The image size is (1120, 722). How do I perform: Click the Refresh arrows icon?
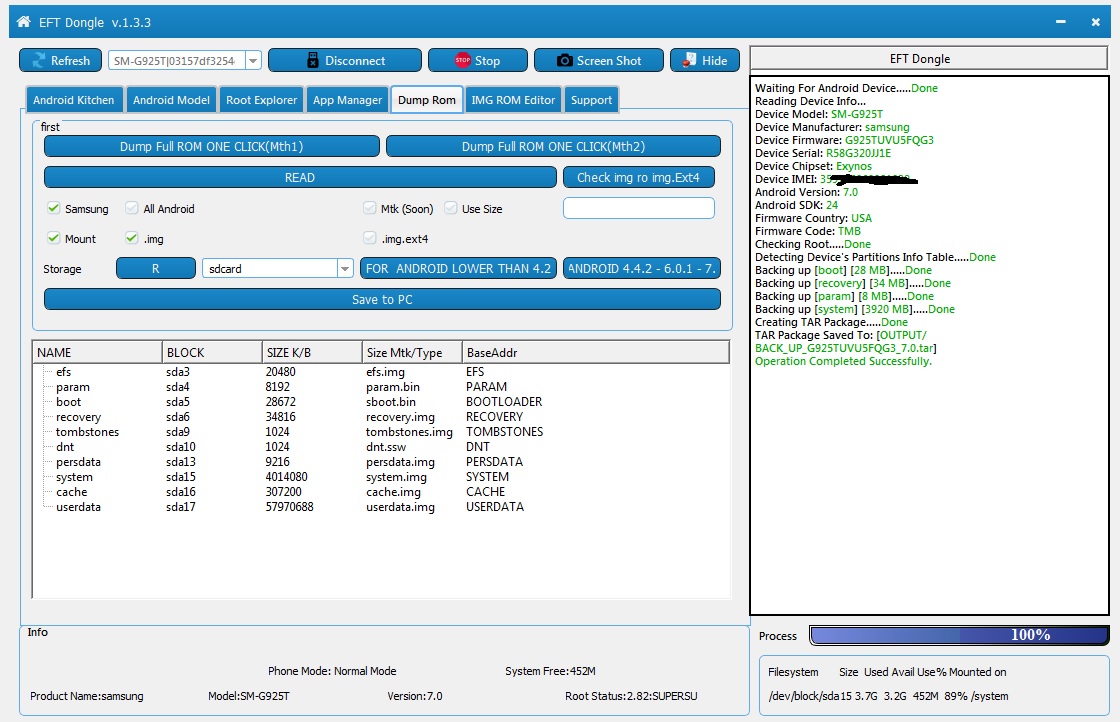tap(39, 61)
